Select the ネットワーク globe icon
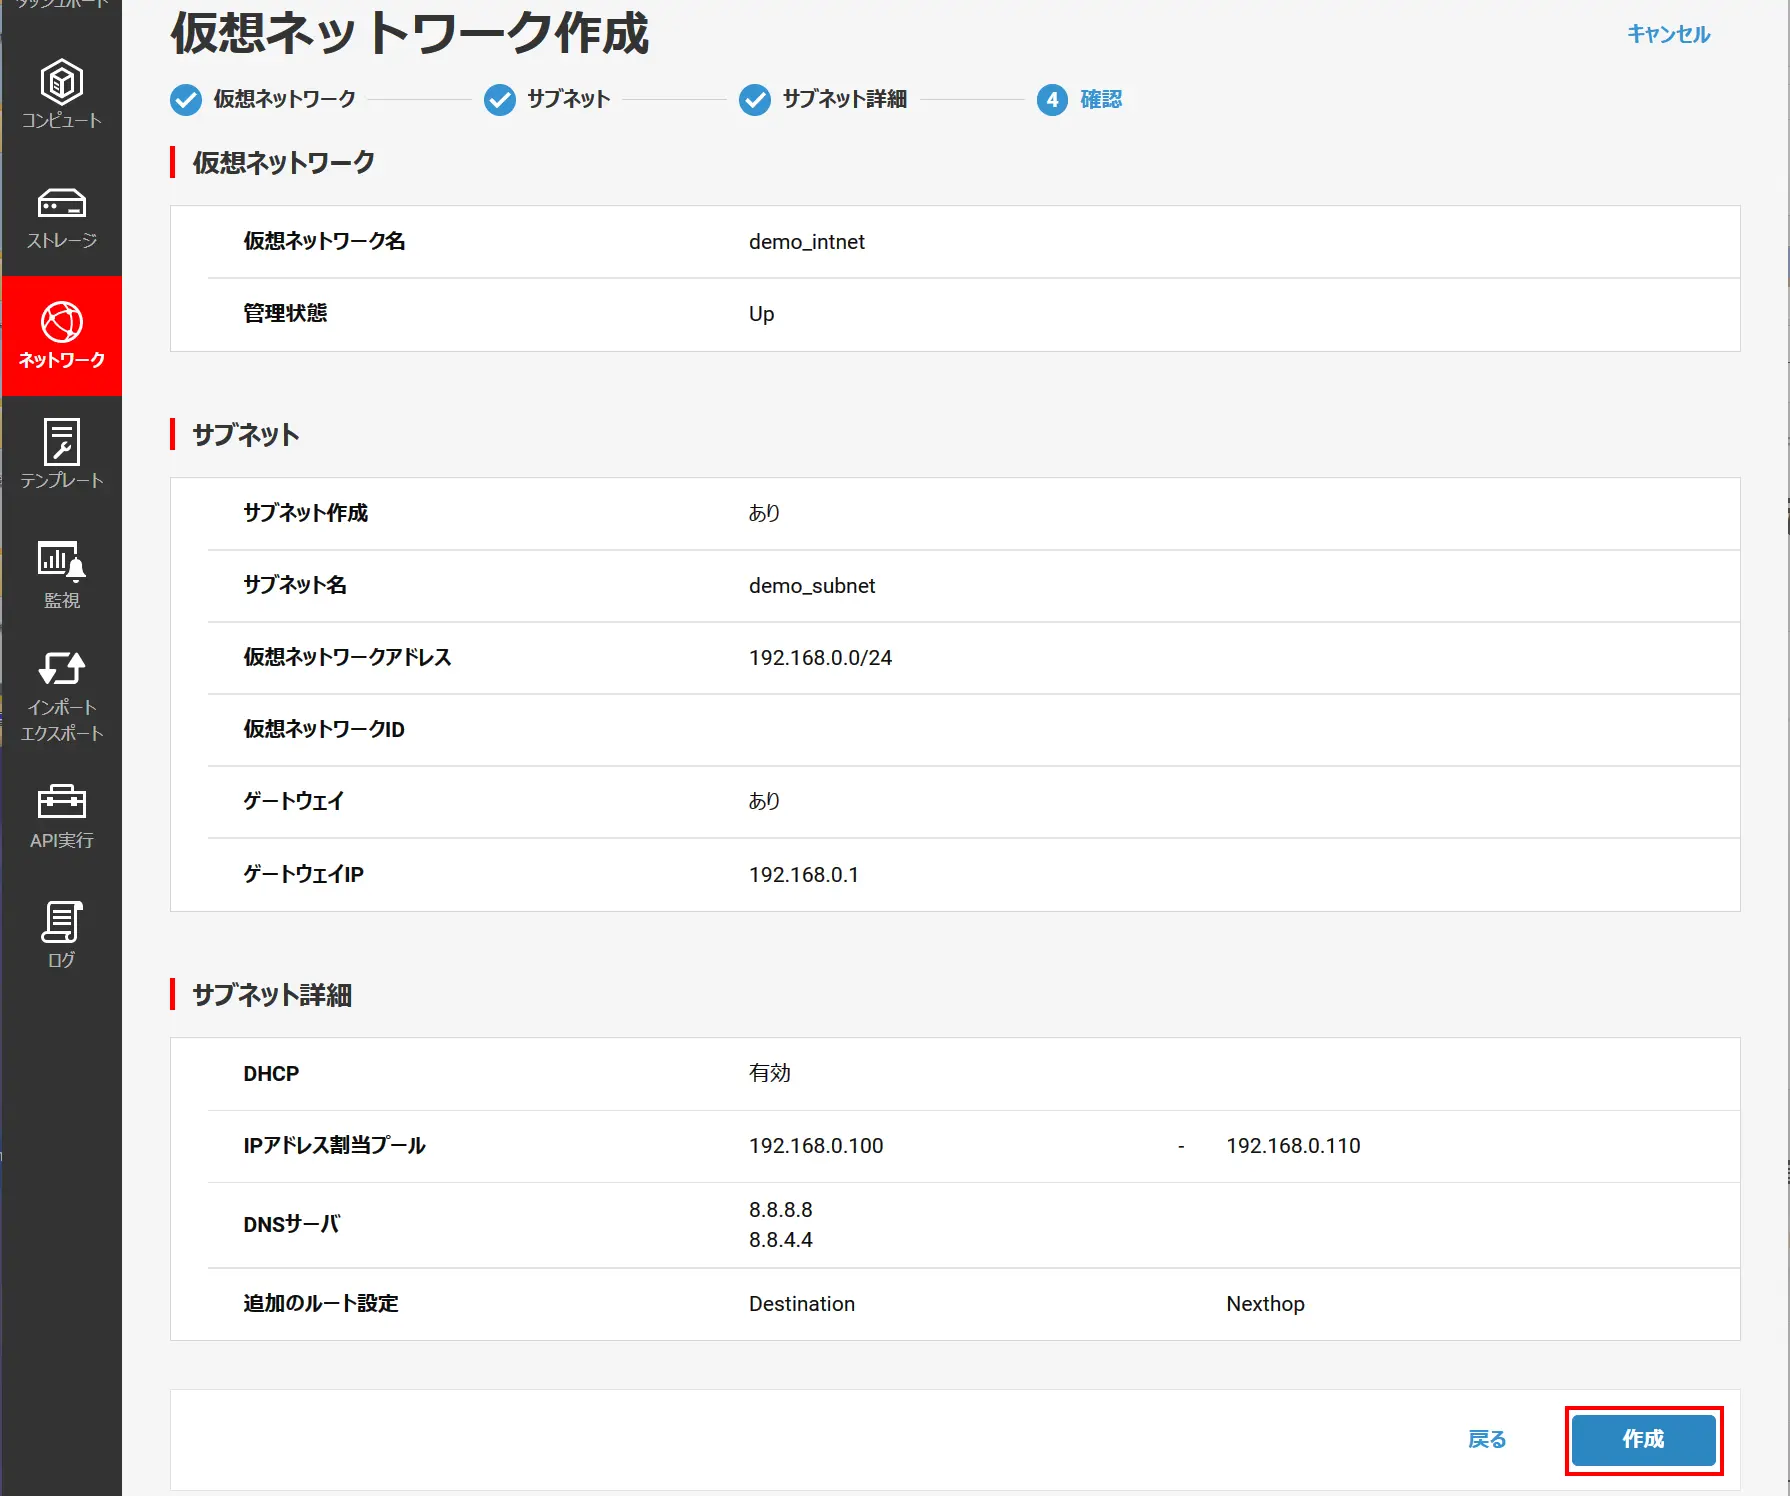The height and width of the screenshot is (1496, 1790). [x=61, y=322]
